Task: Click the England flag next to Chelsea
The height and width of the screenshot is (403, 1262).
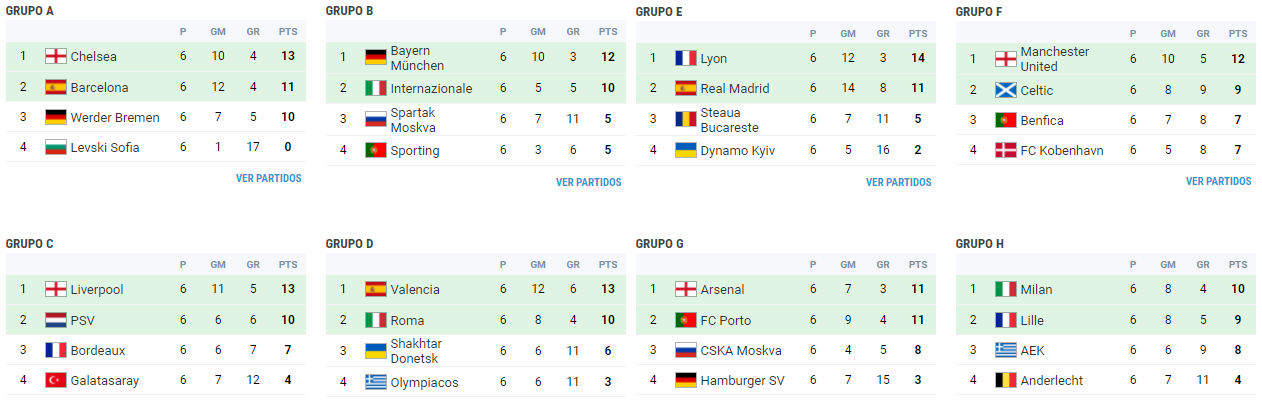Action: click(56, 57)
